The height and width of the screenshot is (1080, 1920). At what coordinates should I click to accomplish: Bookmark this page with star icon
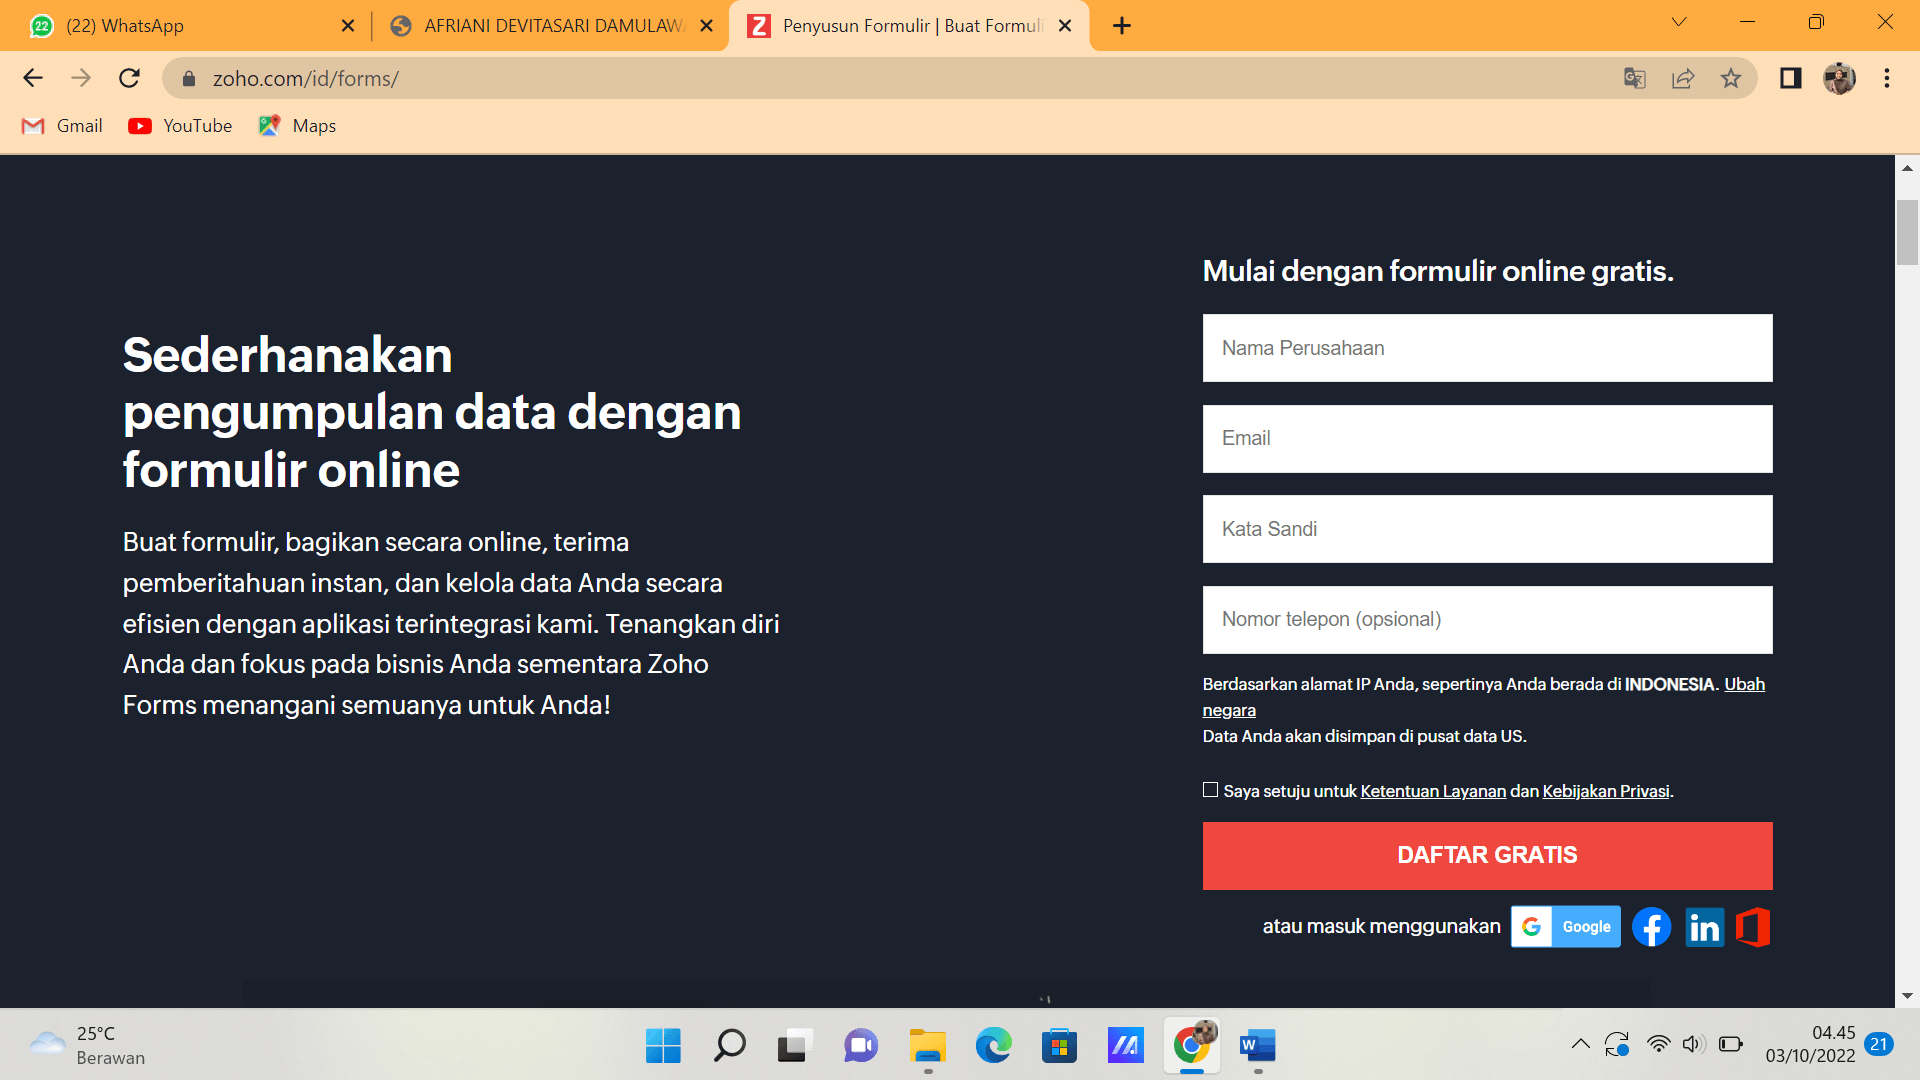click(1731, 78)
